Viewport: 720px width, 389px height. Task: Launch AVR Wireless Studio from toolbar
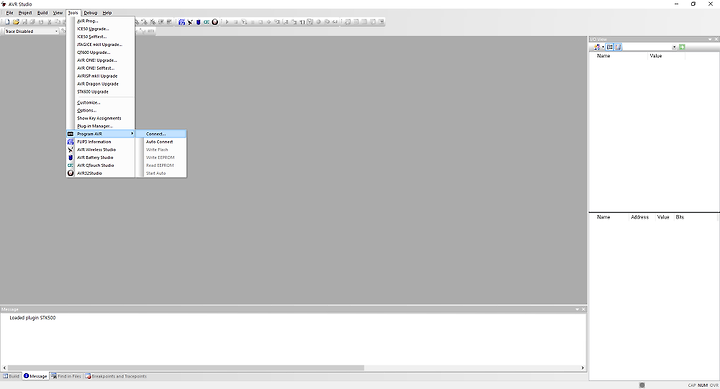point(190,22)
